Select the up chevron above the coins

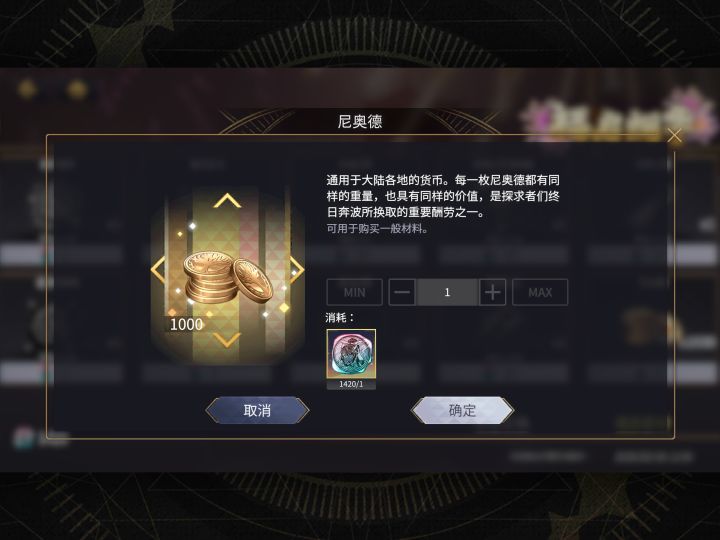tap(227, 201)
